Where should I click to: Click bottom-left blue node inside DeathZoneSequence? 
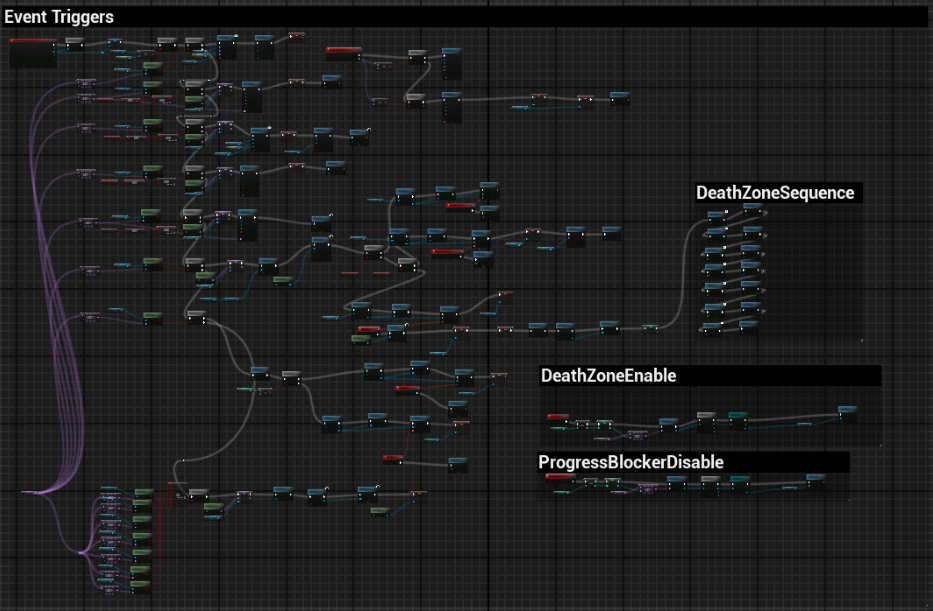[x=711, y=328]
